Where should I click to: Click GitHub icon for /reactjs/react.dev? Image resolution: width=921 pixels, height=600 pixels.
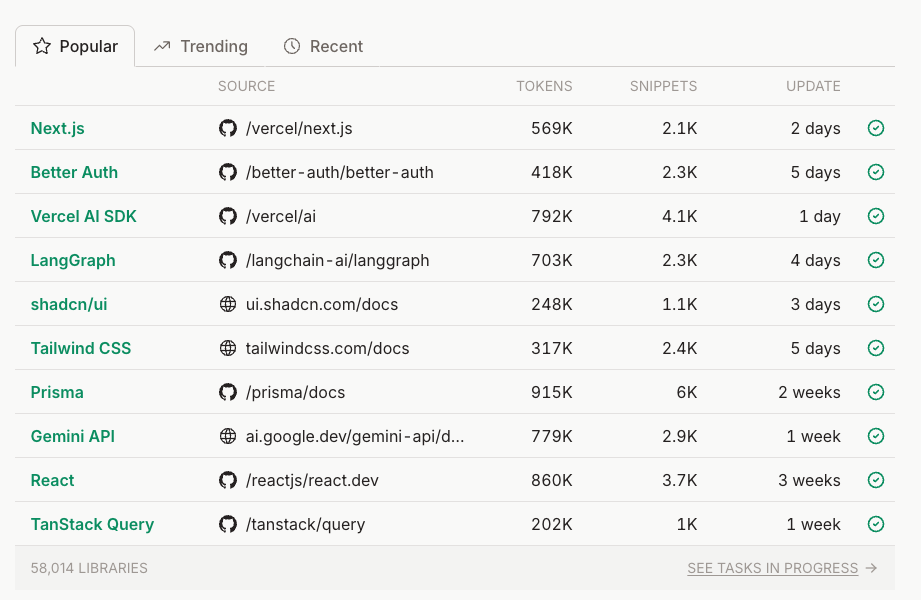pyautogui.click(x=228, y=480)
